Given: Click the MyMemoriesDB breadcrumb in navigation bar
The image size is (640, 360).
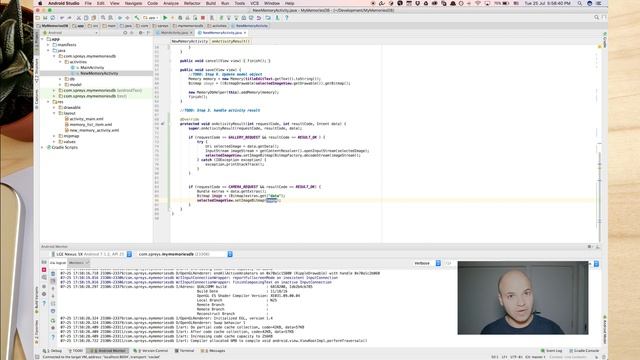Looking at the screenshot, I should [53, 26].
